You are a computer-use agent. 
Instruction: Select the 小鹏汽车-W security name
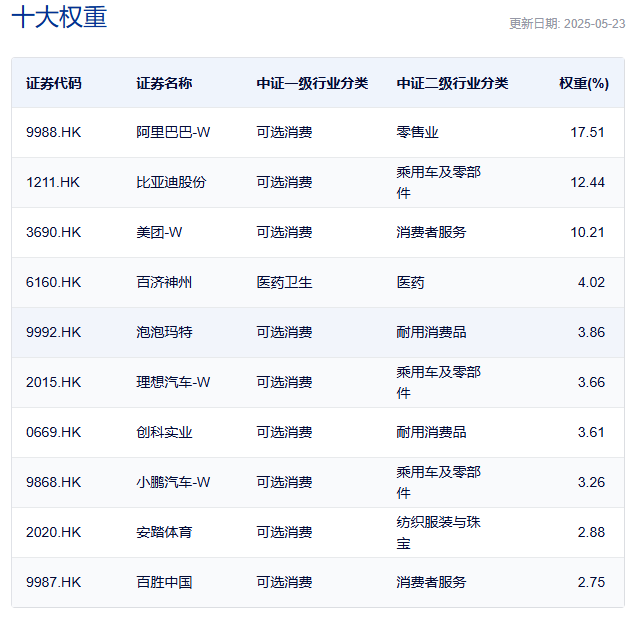[173, 482]
